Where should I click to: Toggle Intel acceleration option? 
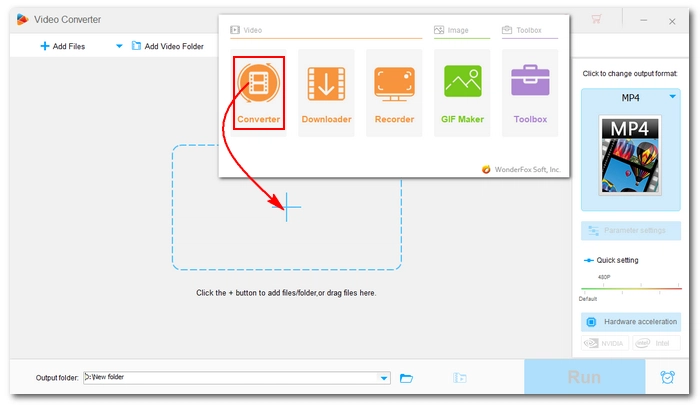click(656, 343)
